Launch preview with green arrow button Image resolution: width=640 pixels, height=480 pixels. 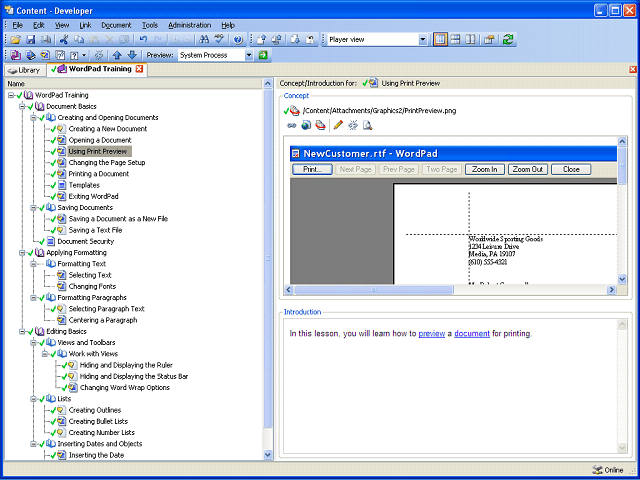pos(263,55)
